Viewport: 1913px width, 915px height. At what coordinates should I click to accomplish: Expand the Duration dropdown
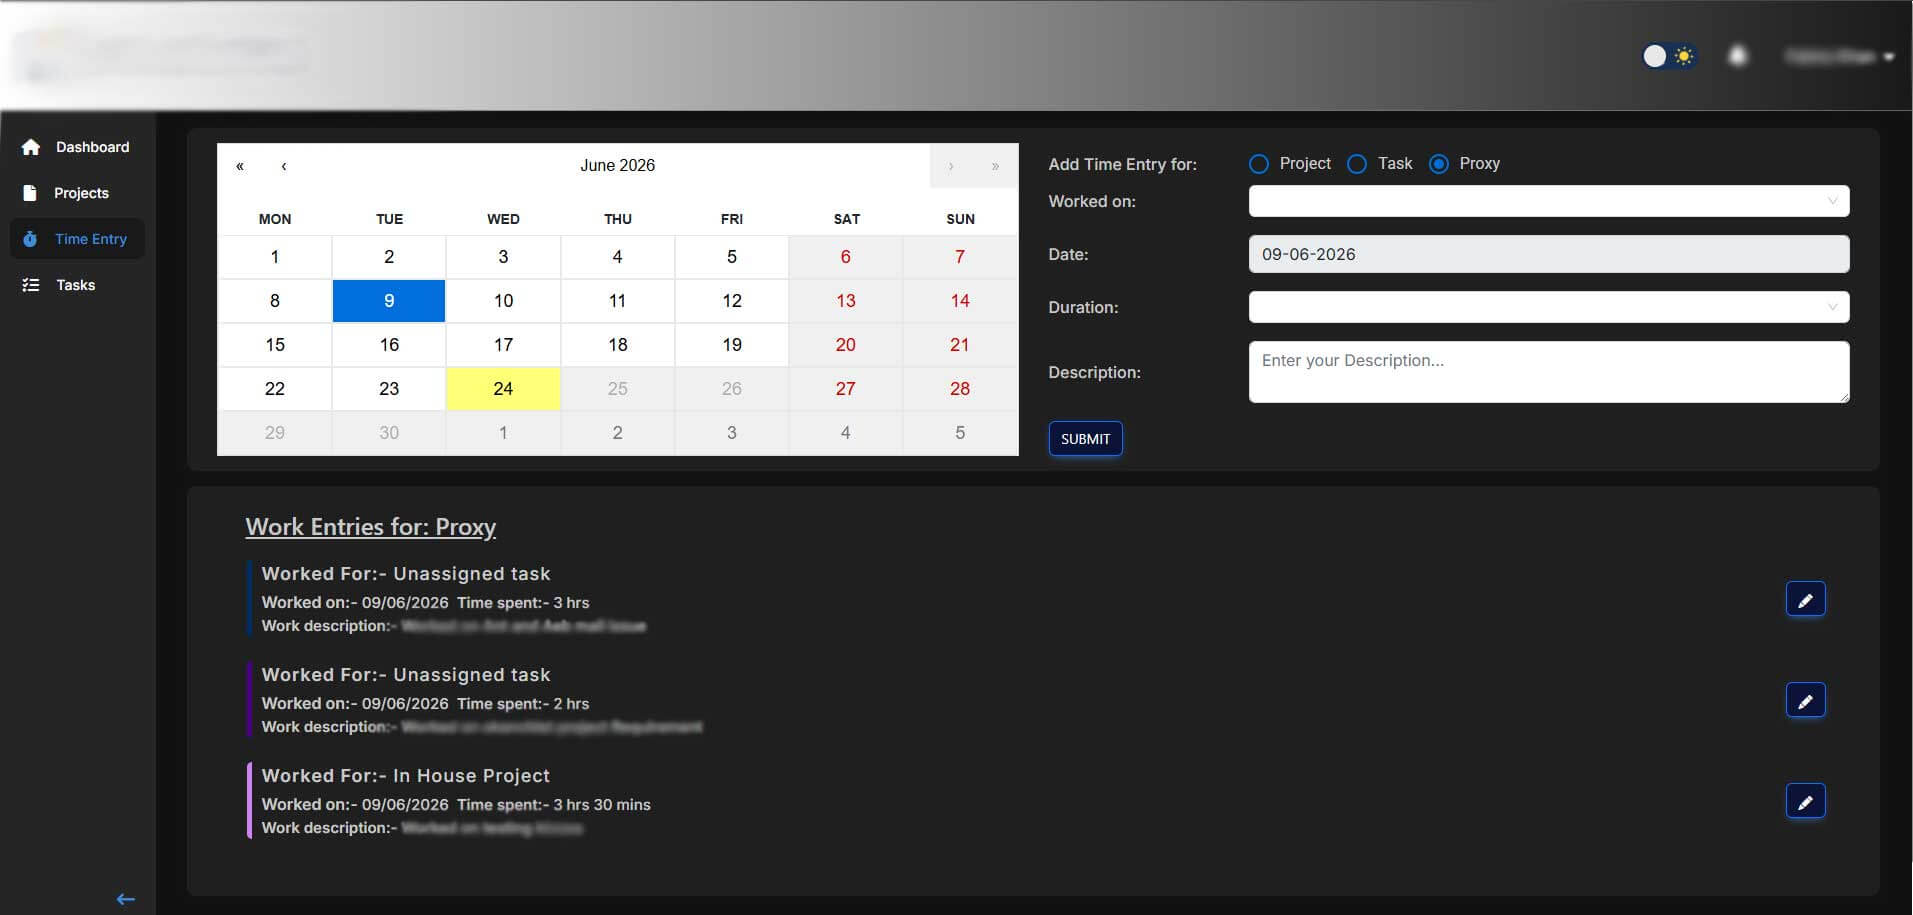pyautogui.click(x=1549, y=307)
